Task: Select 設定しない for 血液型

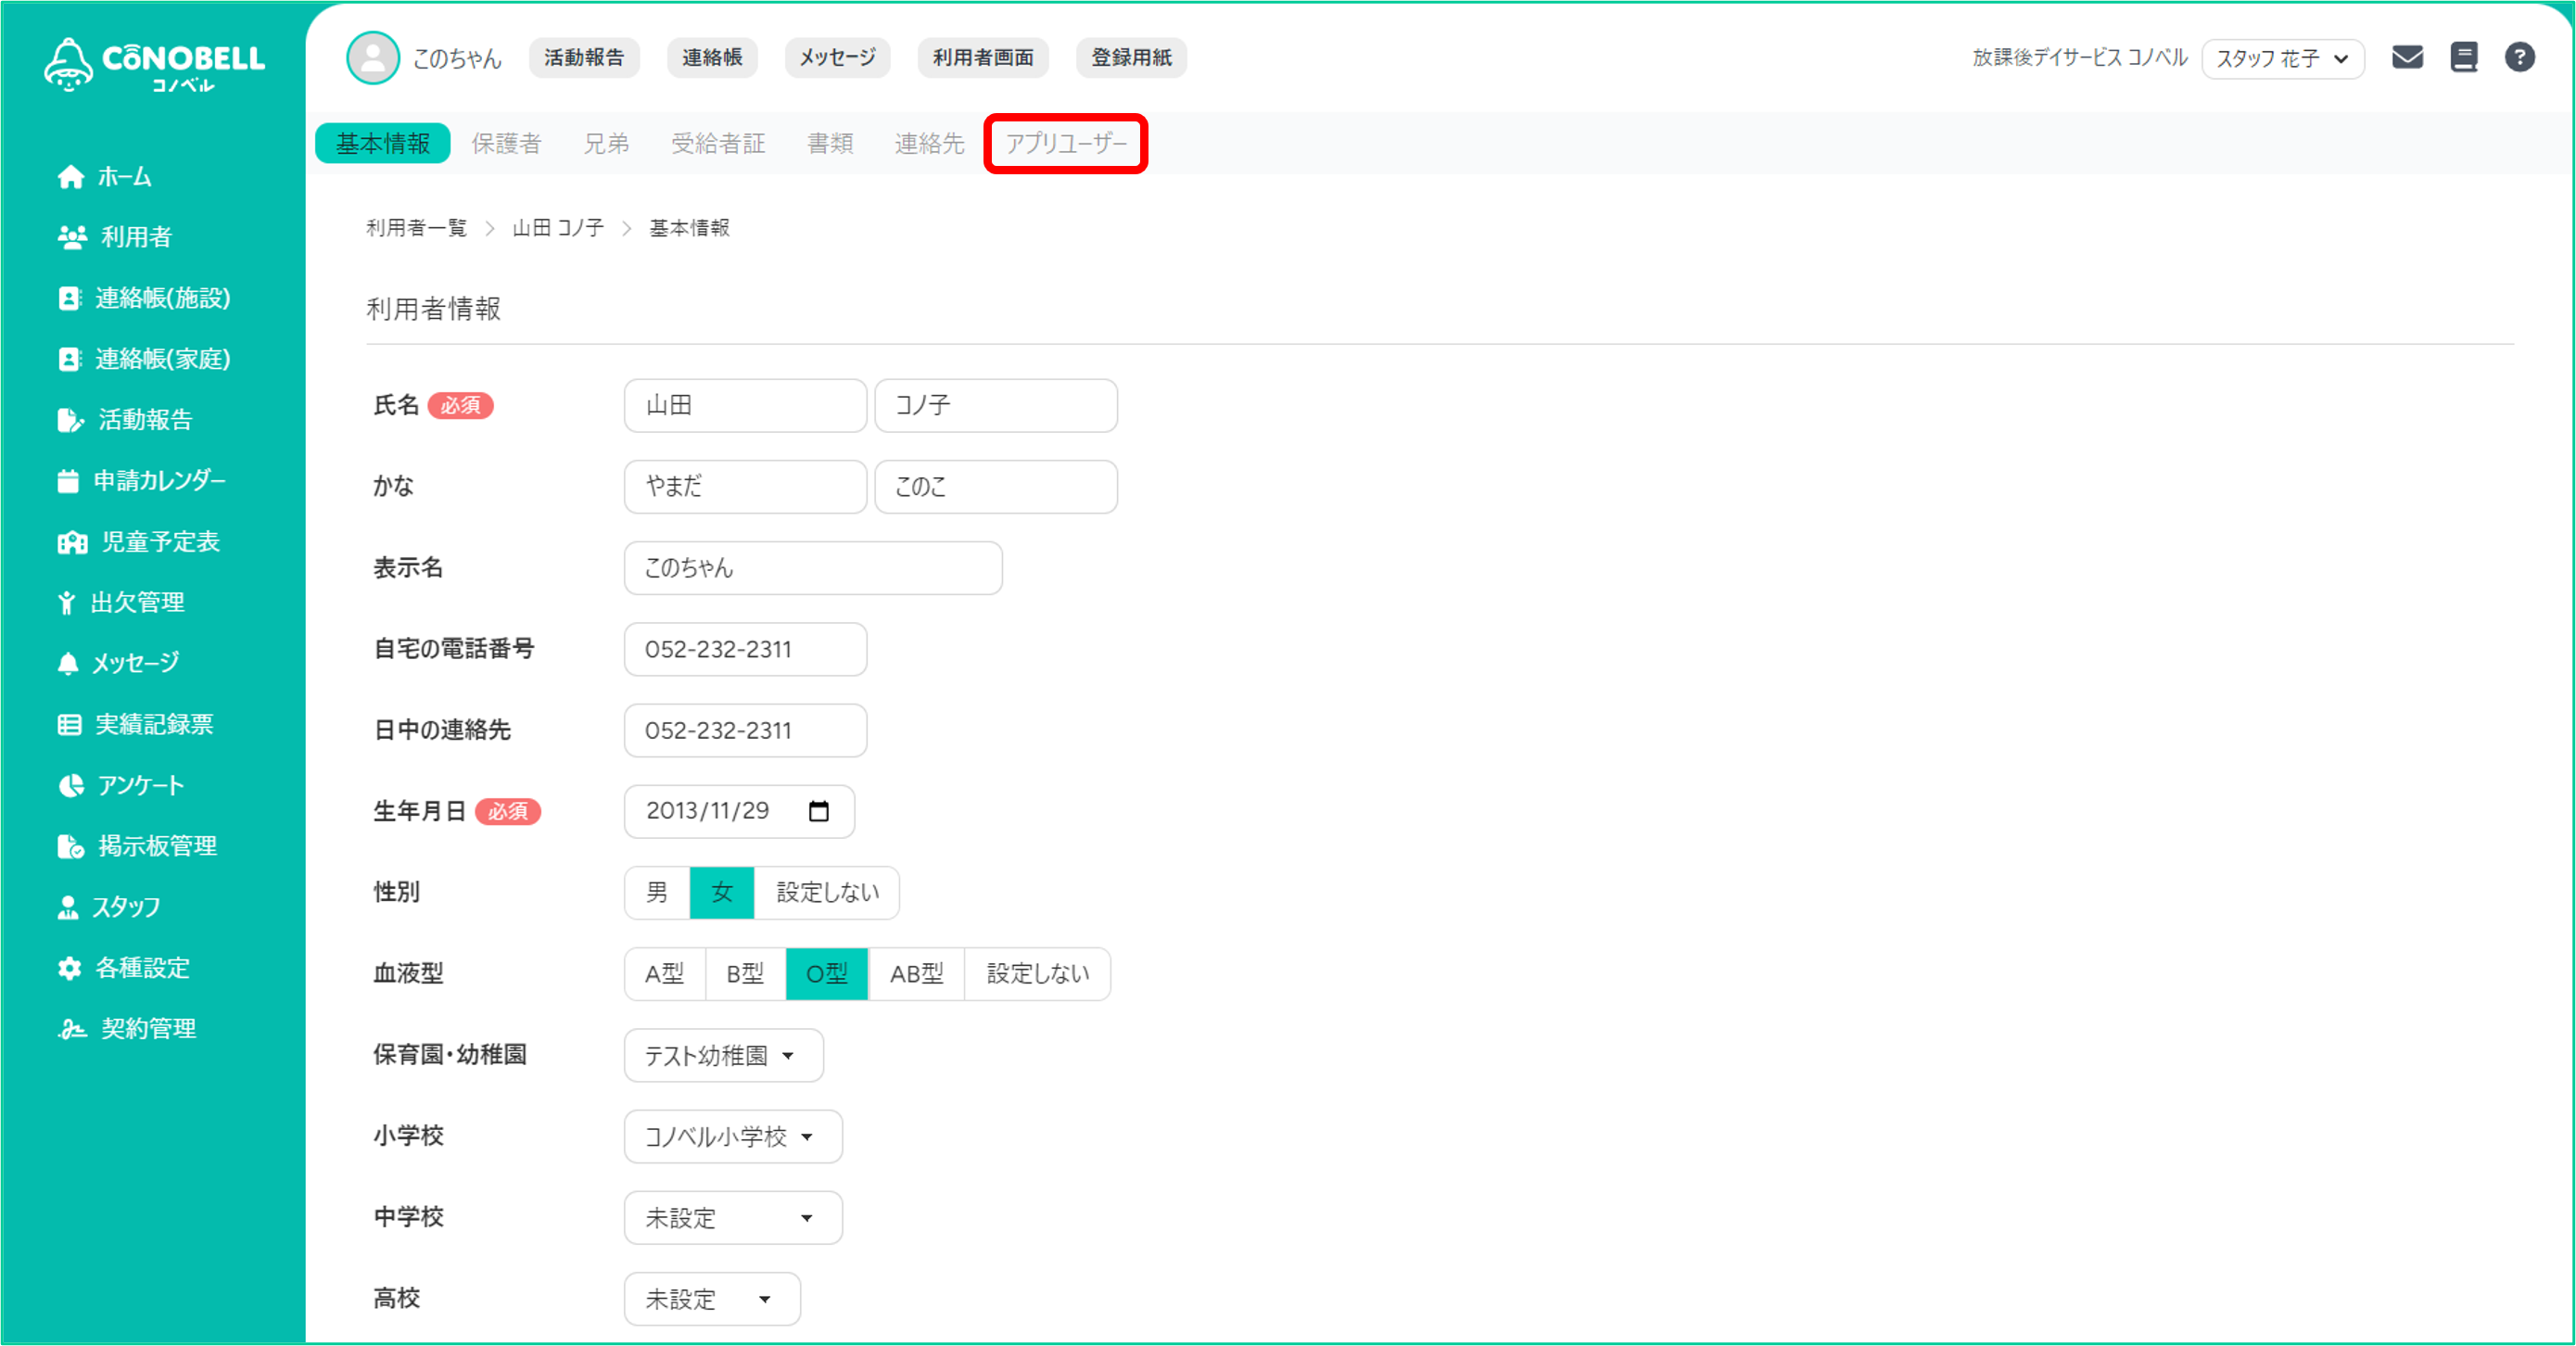Action: [1038, 974]
